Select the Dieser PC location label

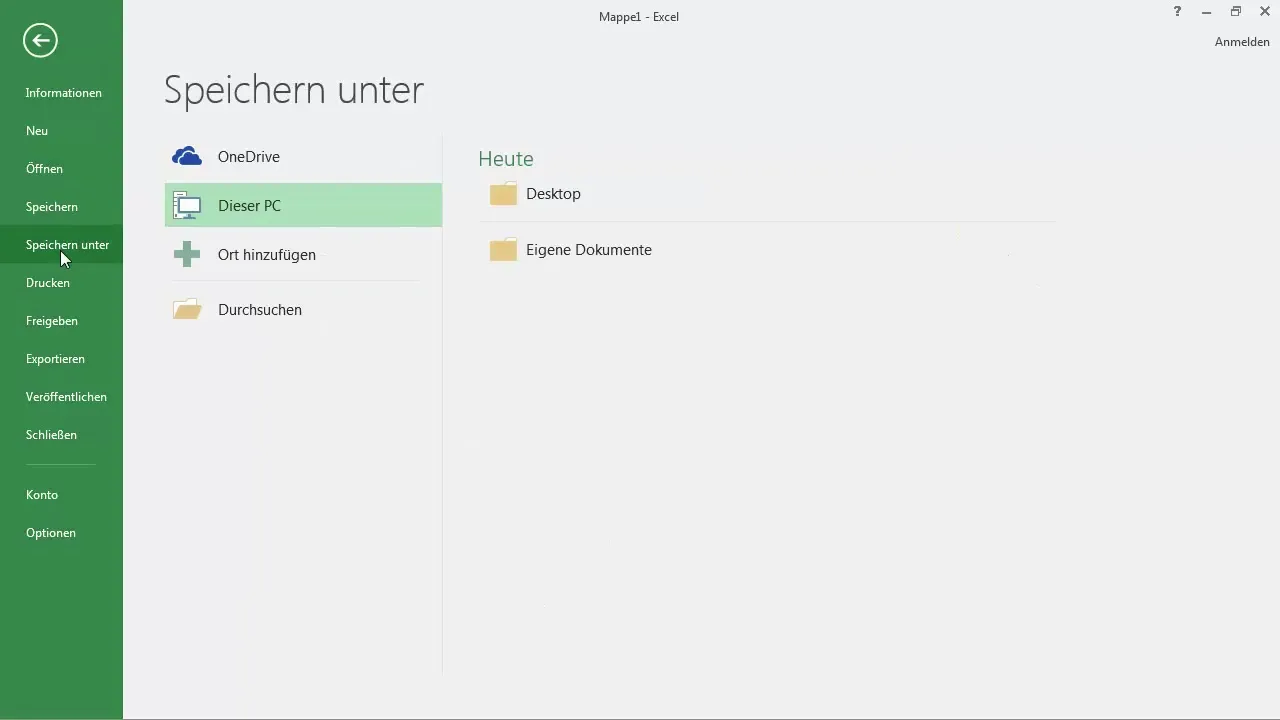pos(249,206)
